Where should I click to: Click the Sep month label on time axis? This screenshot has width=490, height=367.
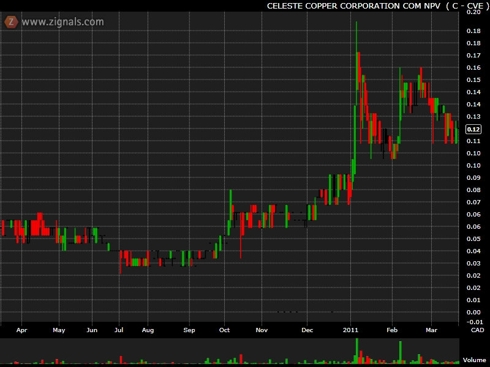[x=189, y=330]
